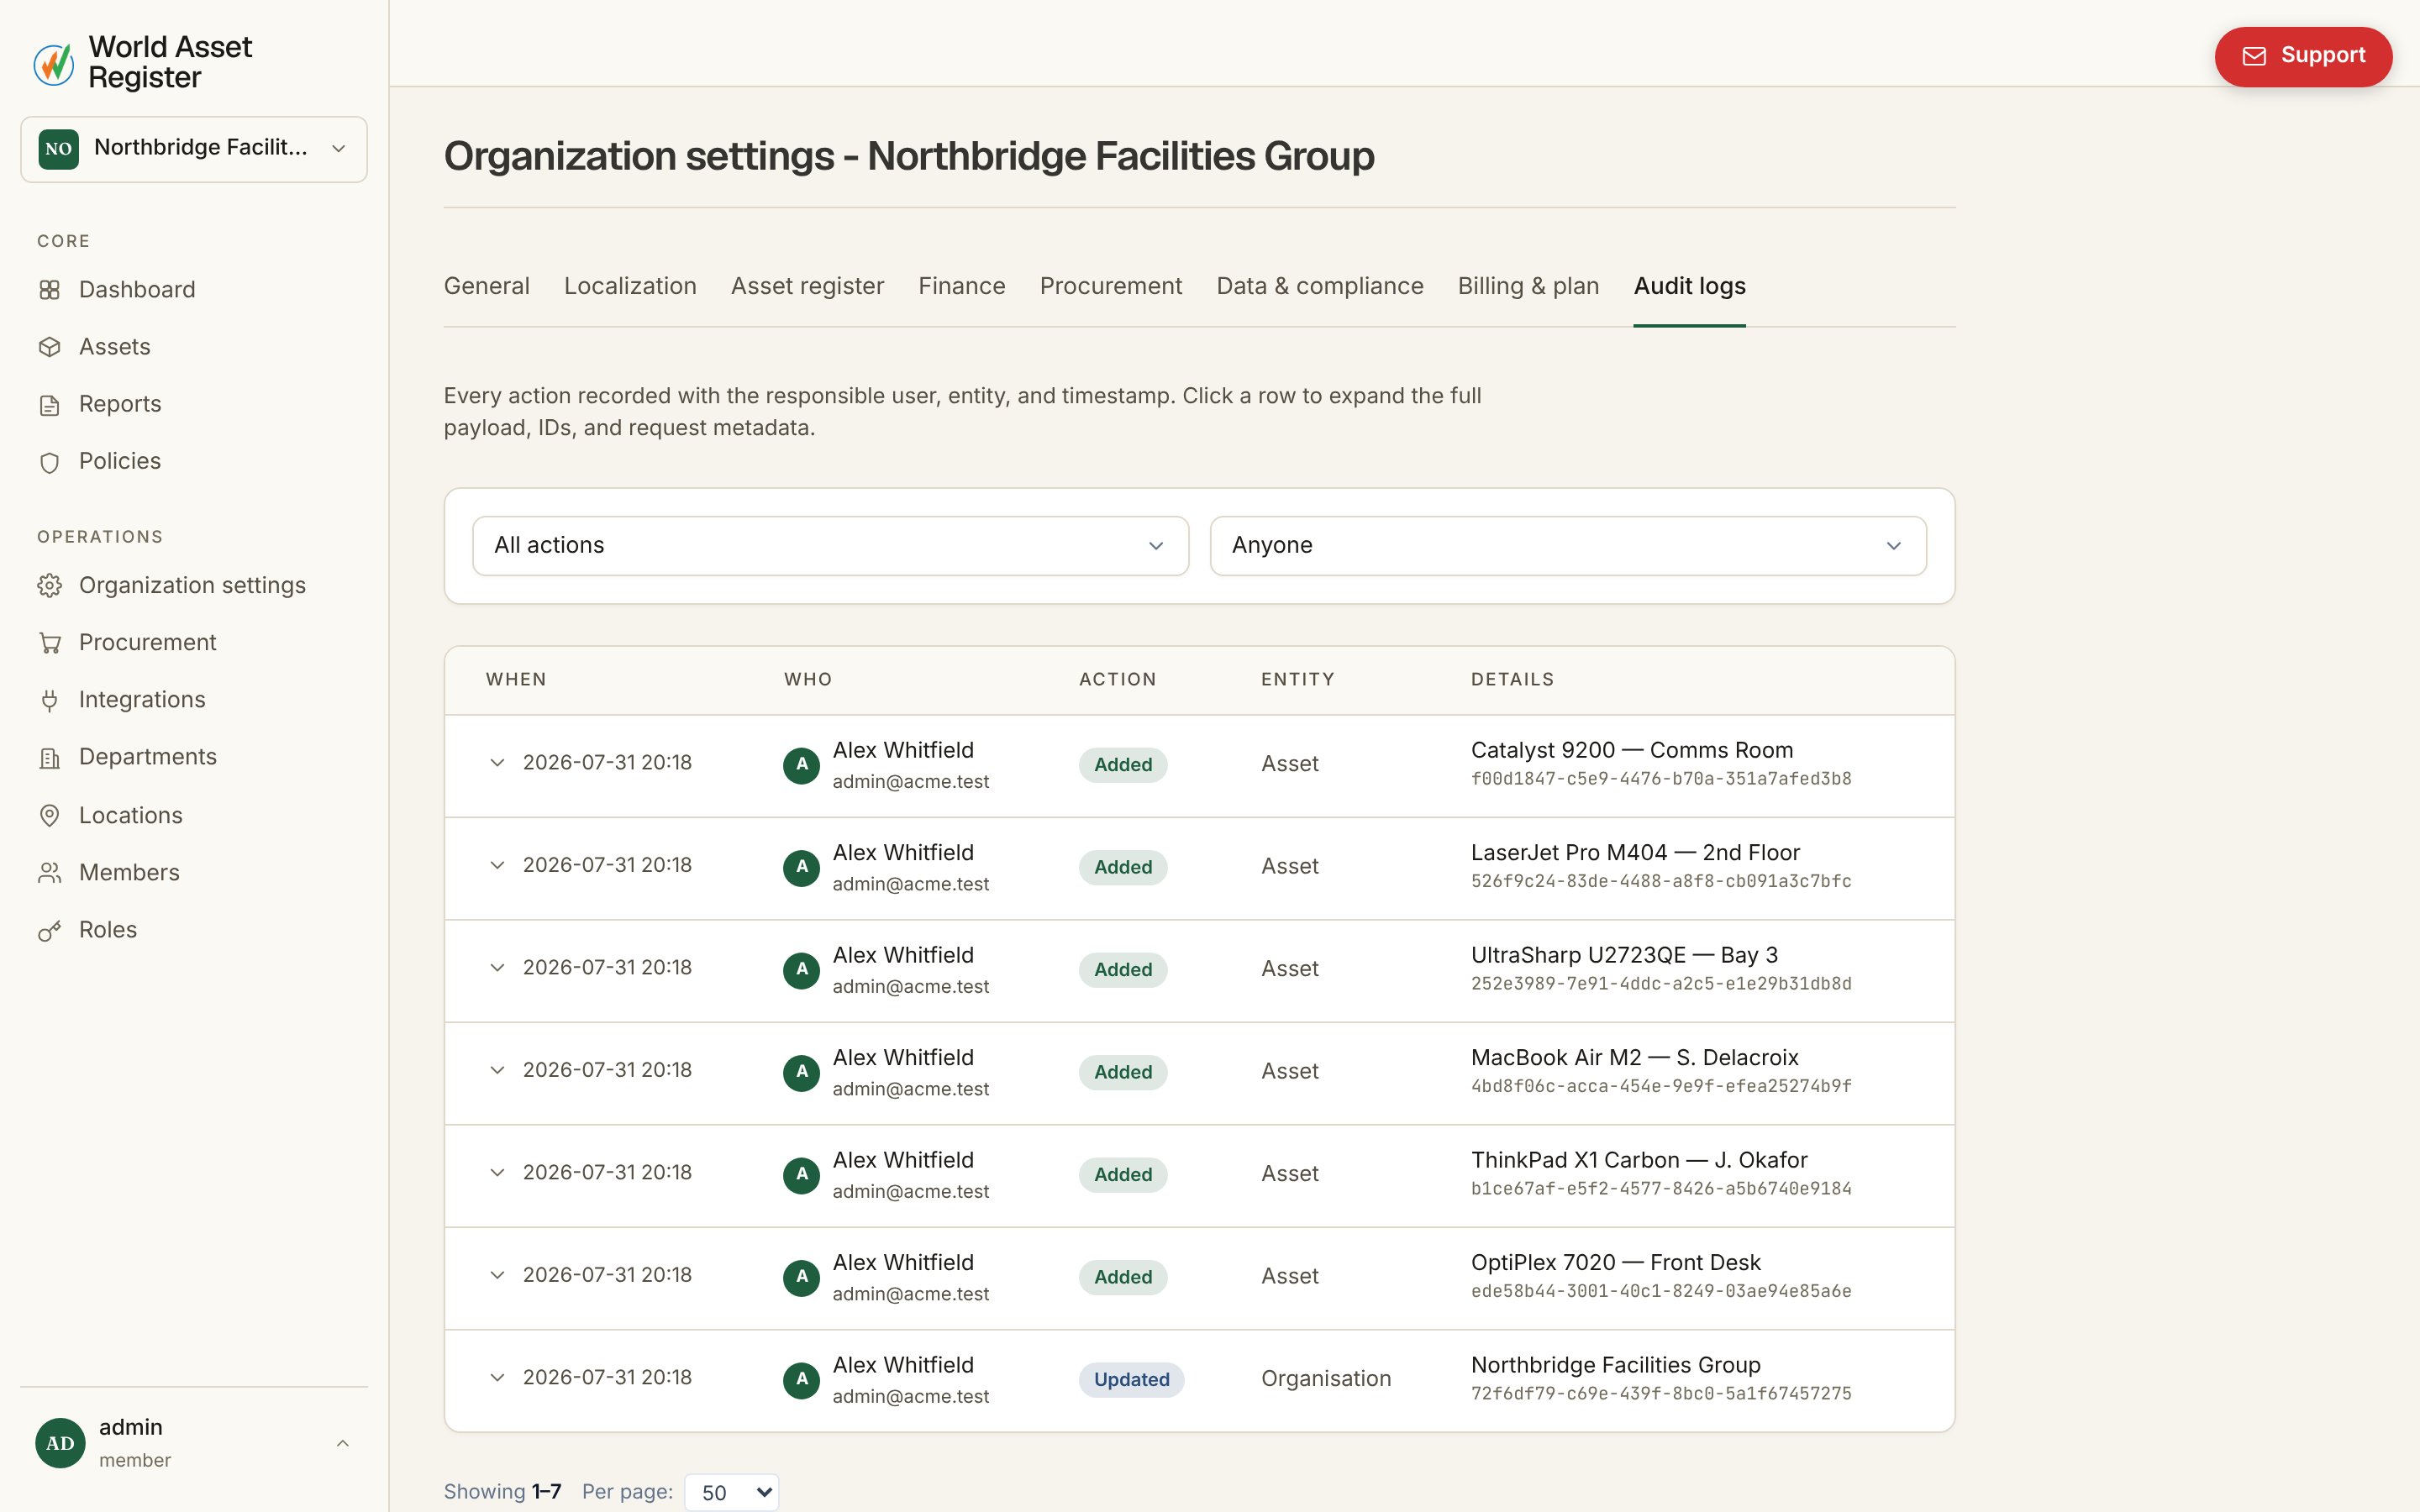2420x1512 pixels.
Task: Expand the Catalyst 9200 audit log row
Action: pyautogui.click(x=497, y=763)
